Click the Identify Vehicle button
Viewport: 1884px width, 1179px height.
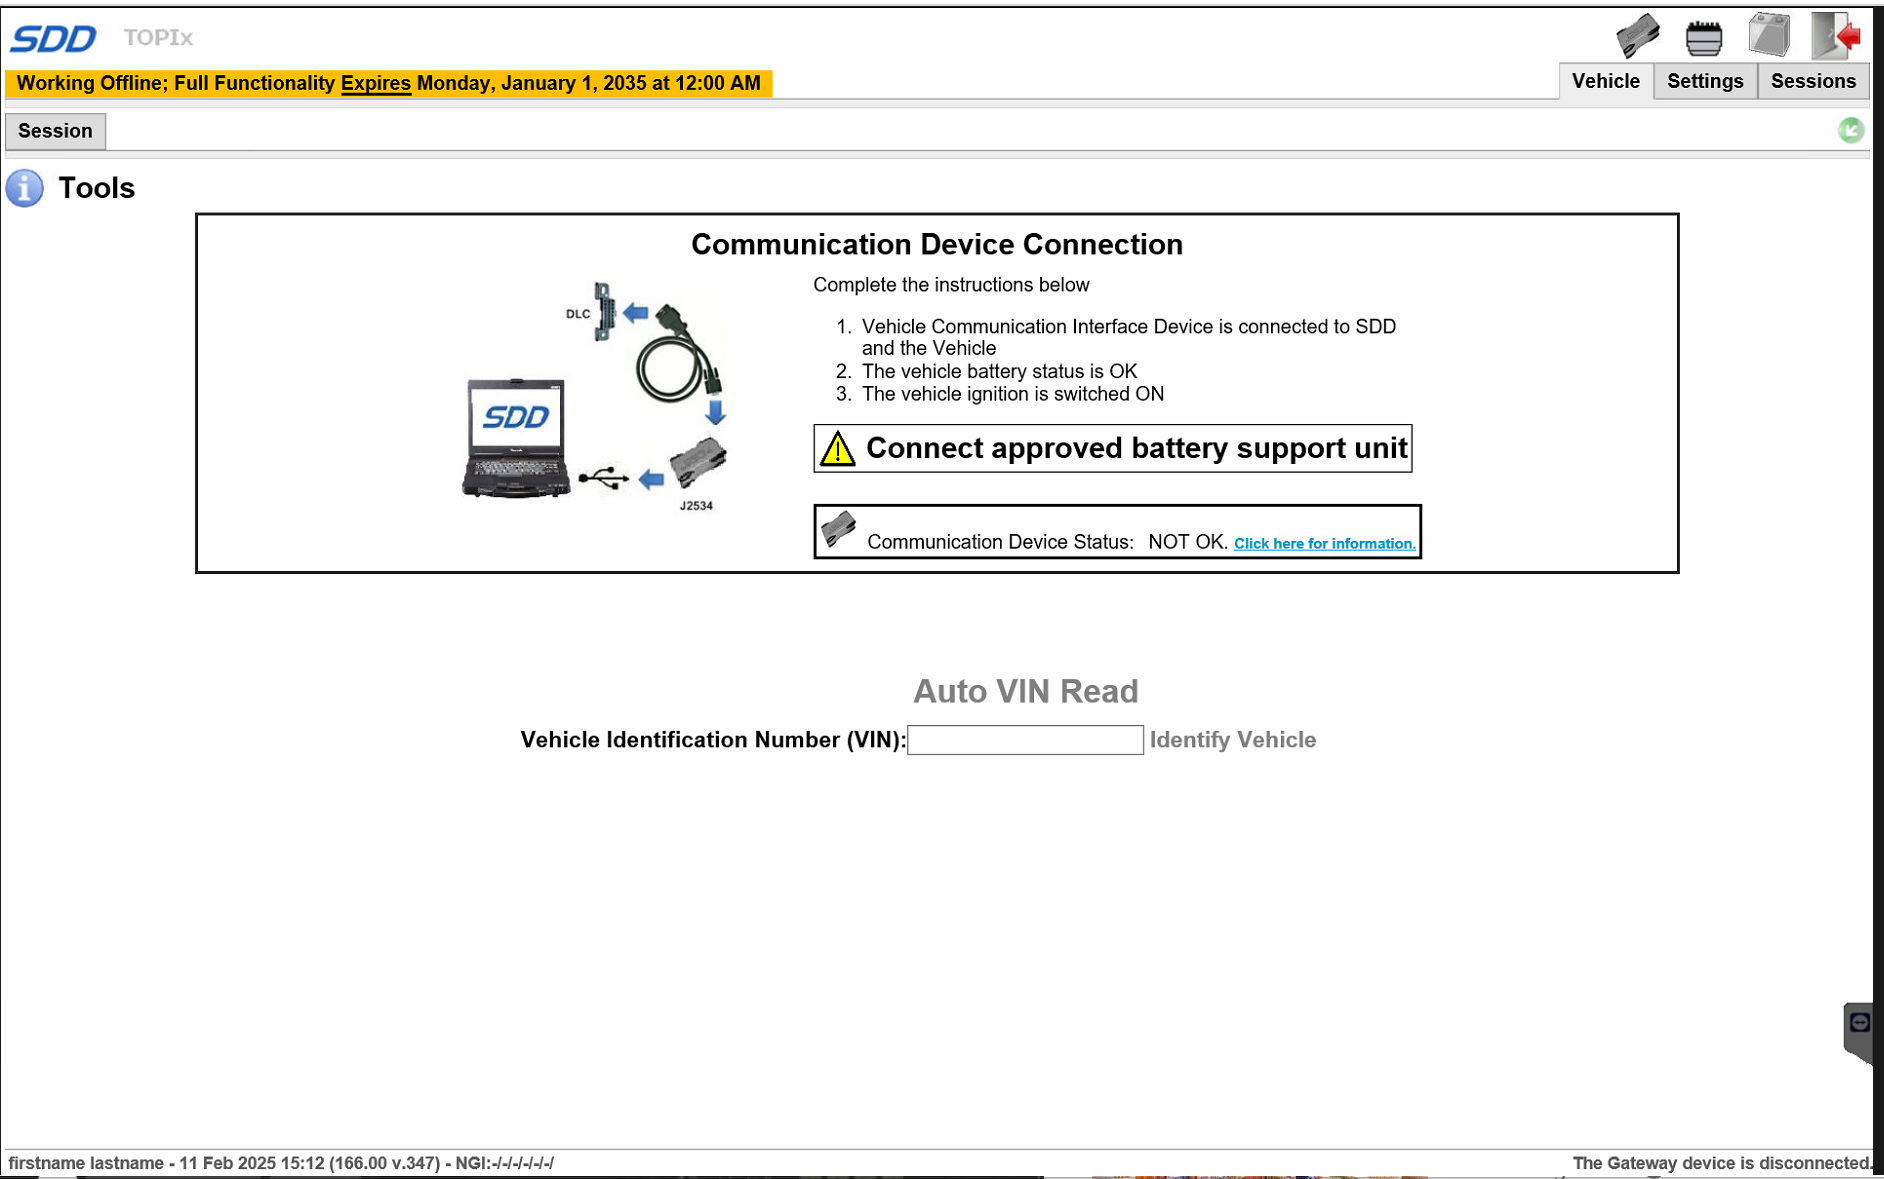(x=1232, y=740)
